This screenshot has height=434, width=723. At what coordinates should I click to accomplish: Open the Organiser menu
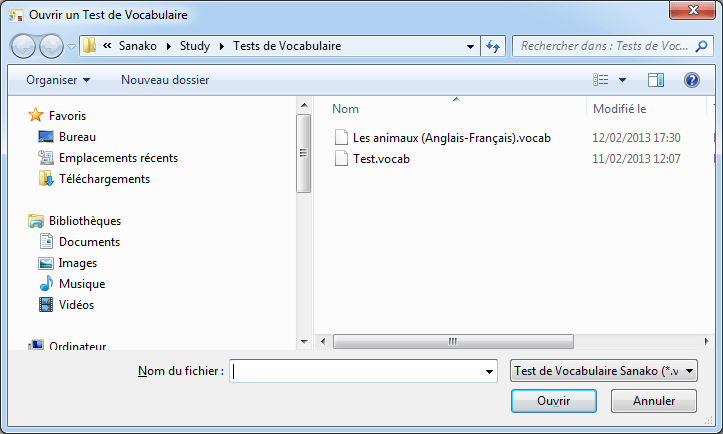(58, 80)
